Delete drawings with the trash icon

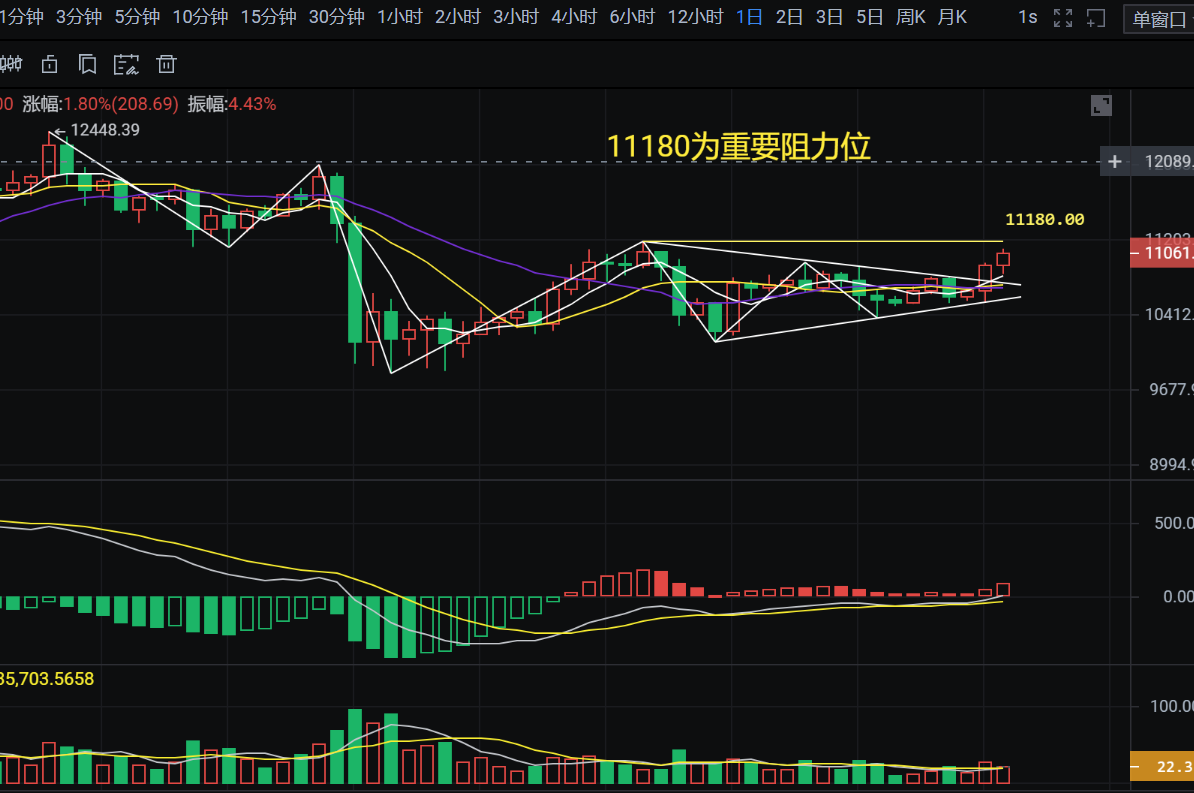167,65
